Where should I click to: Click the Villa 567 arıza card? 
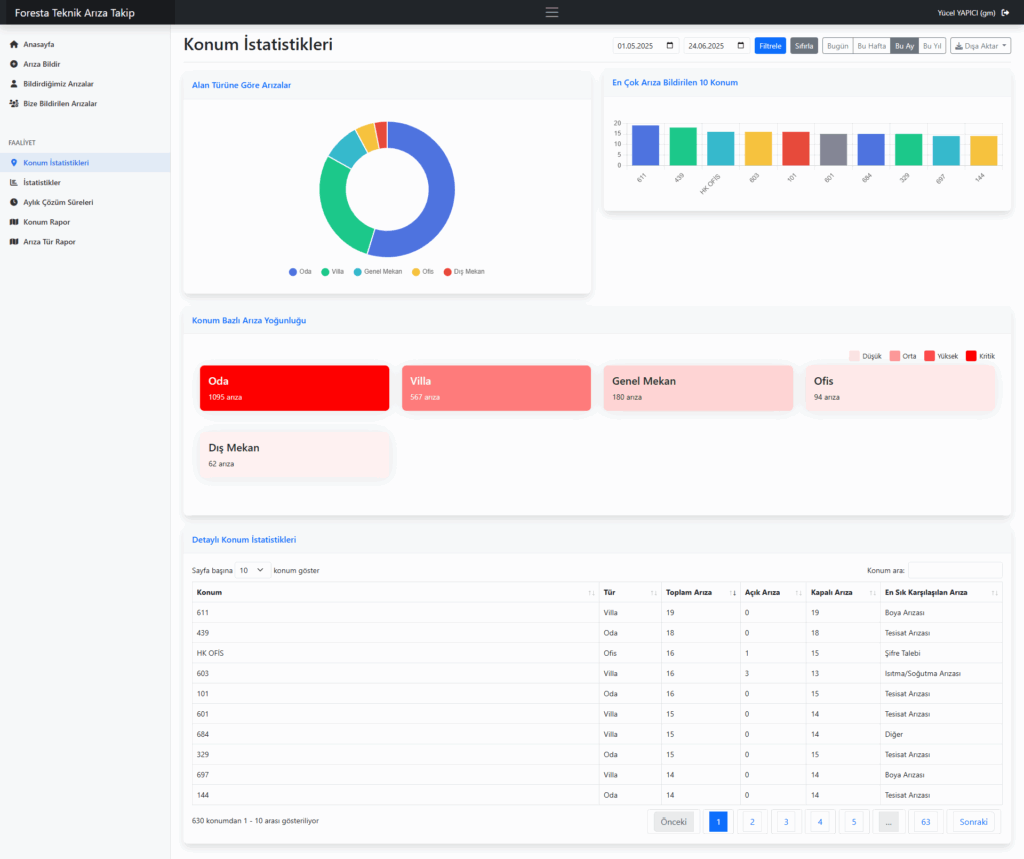[x=496, y=388]
